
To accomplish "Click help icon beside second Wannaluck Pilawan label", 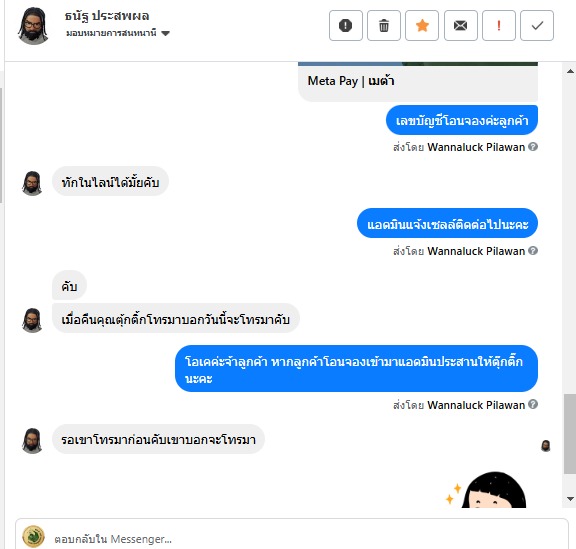I will tap(533, 251).
